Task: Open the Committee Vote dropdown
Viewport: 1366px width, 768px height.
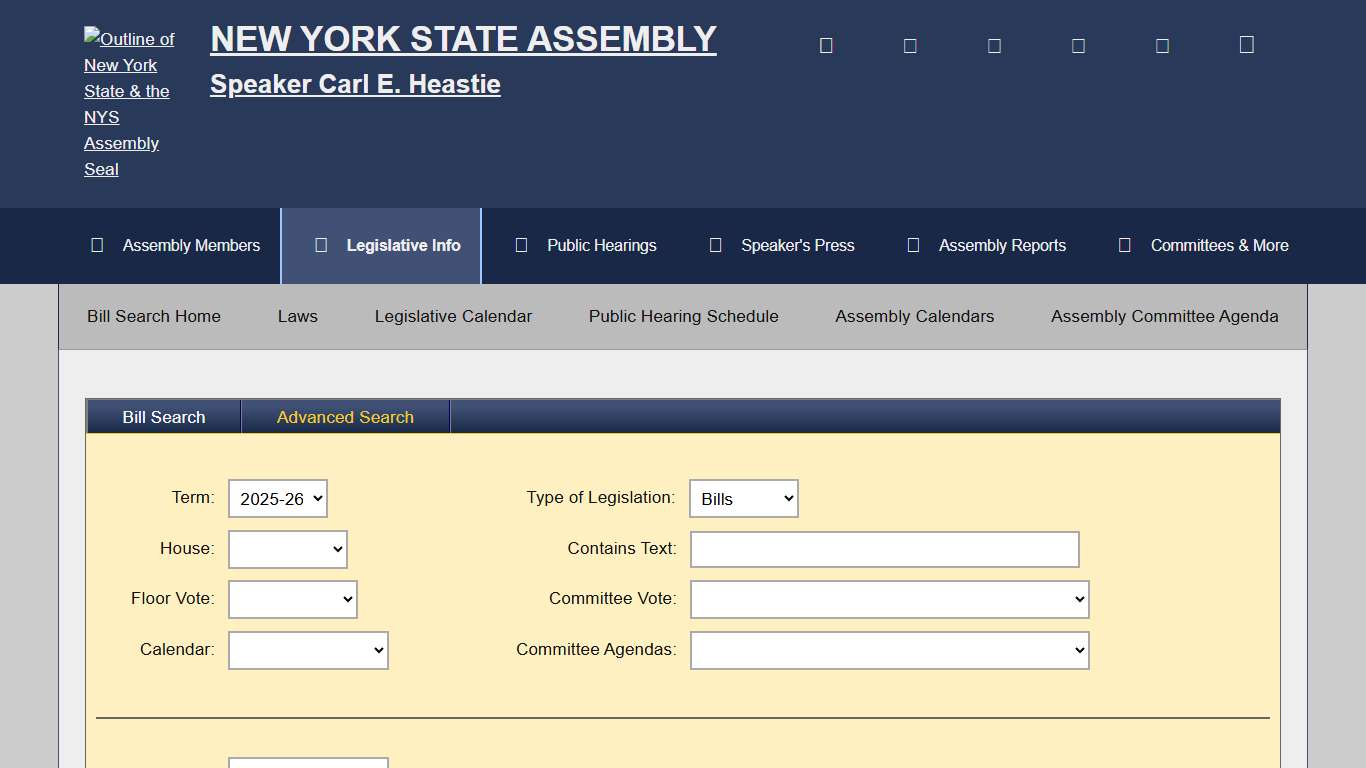Action: 889,599
